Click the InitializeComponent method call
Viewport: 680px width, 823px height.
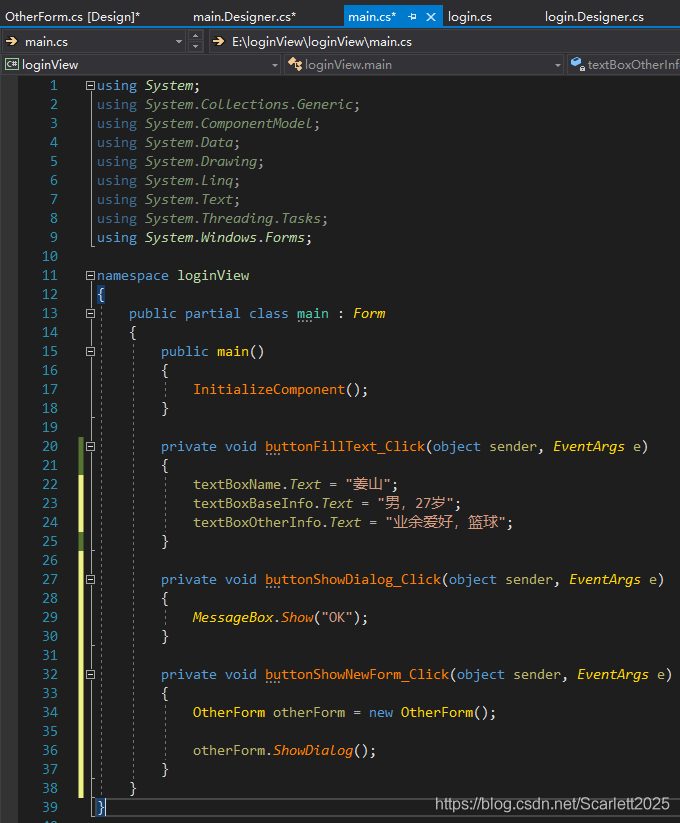click(268, 389)
